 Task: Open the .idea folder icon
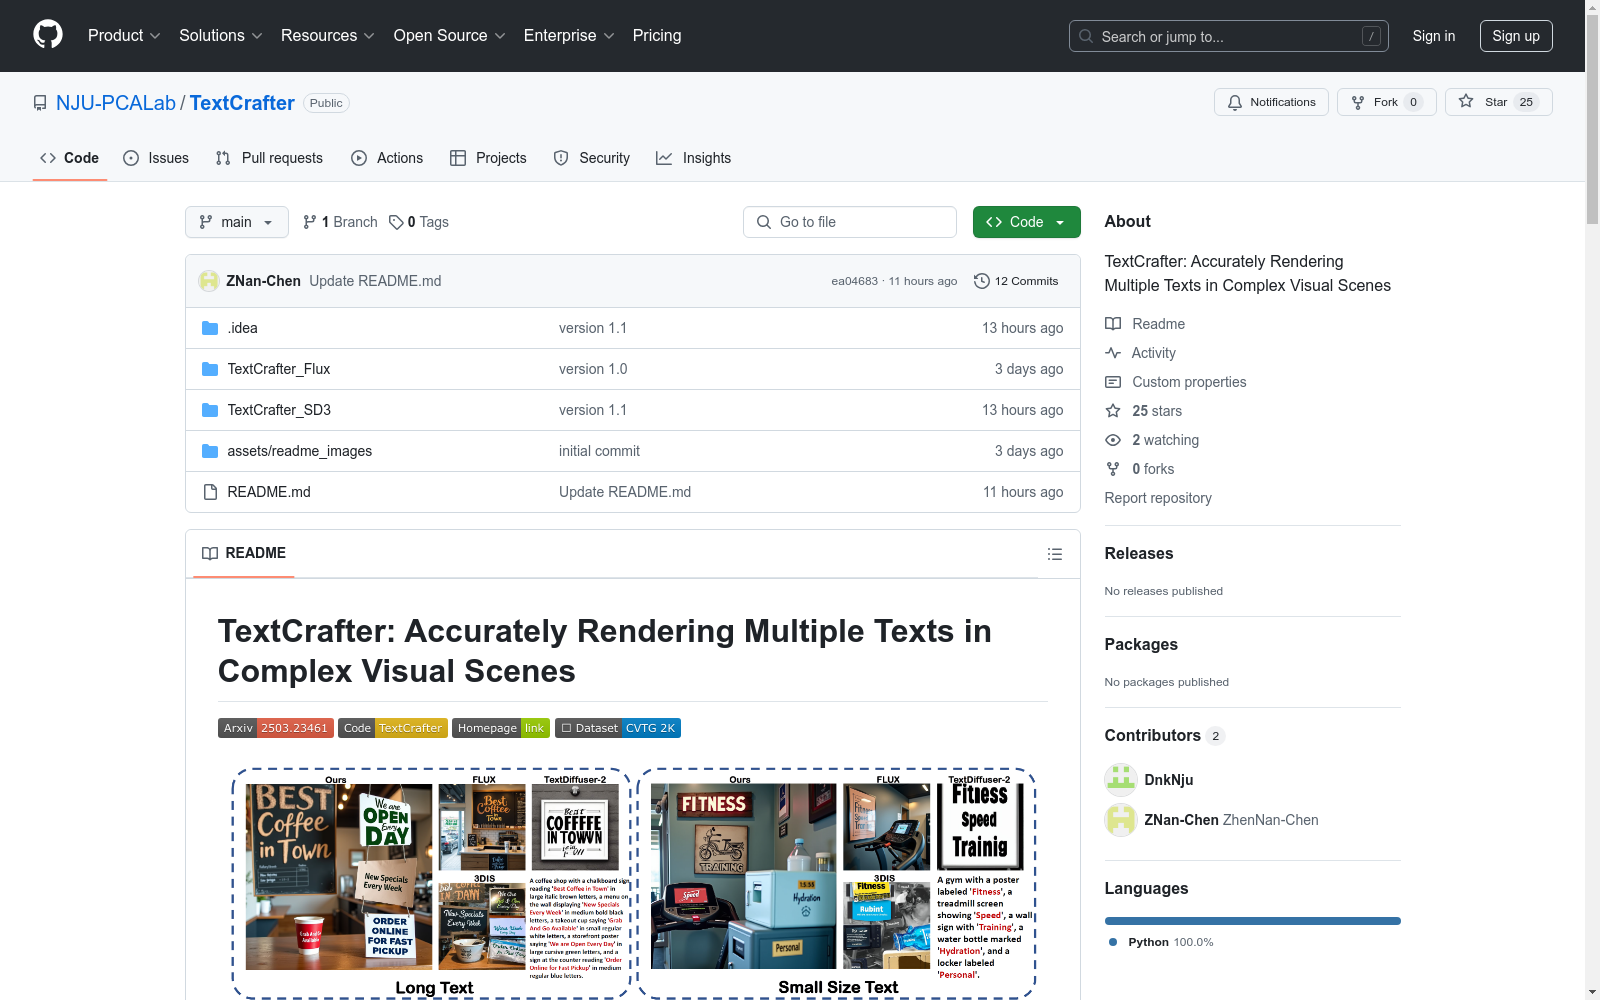tap(210, 328)
